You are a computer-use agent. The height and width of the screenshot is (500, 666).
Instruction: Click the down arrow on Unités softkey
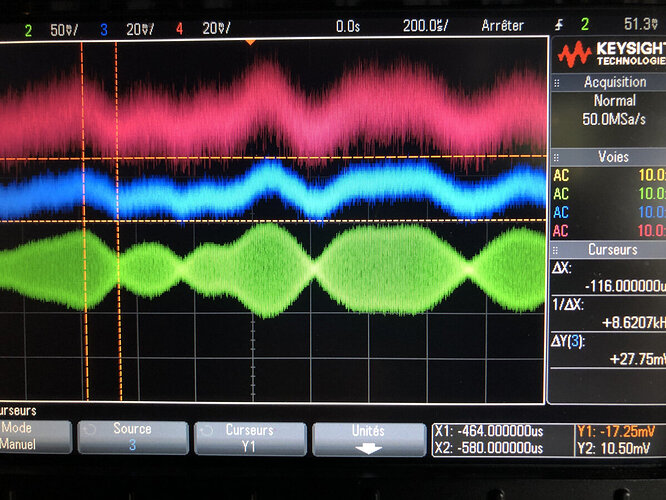tap(368, 449)
